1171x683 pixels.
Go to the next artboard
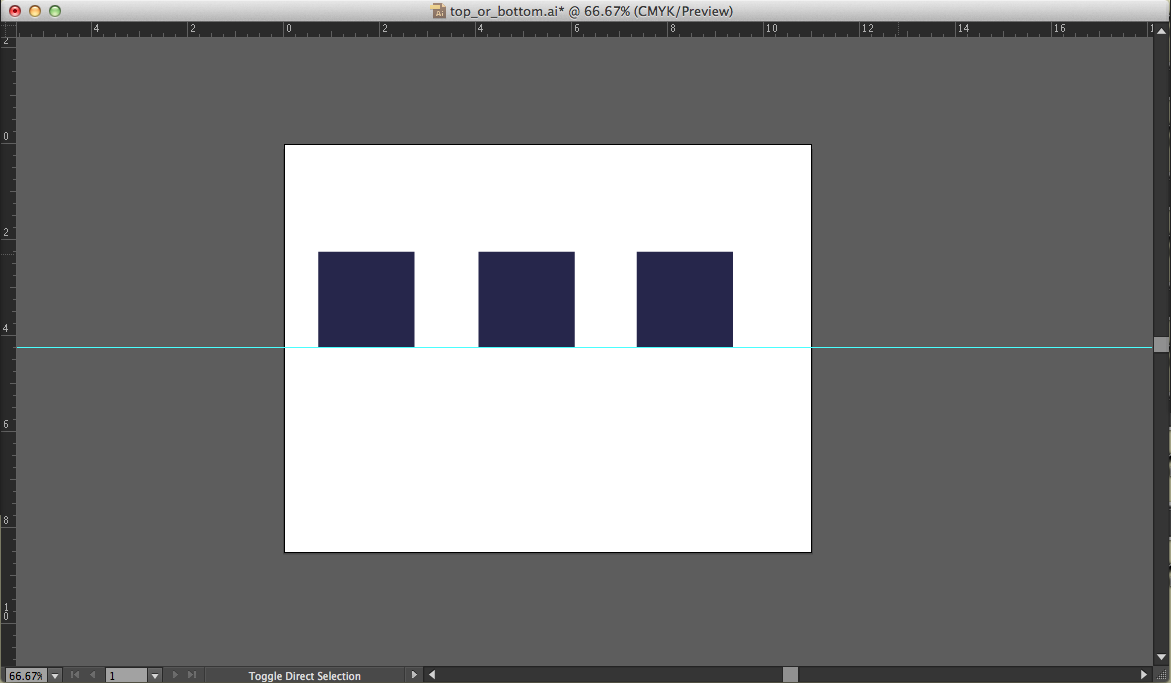pos(176,675)
